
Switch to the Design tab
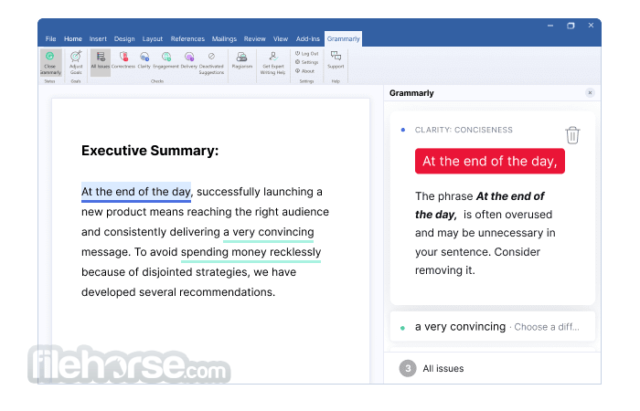click(x=124, y=39)
